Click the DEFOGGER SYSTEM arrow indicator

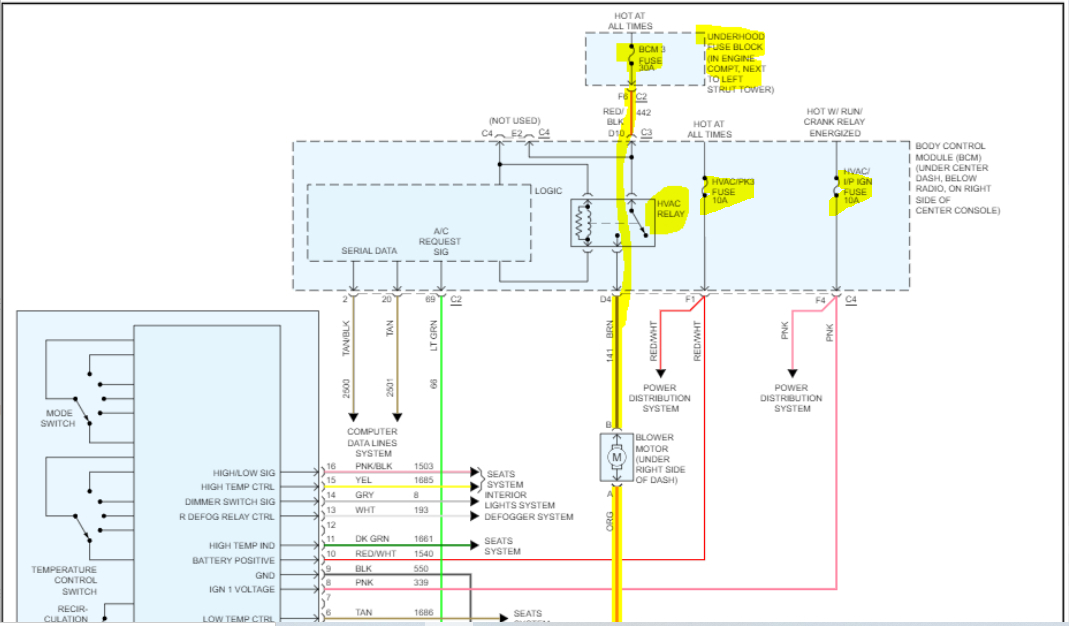(x=477, y=517)
